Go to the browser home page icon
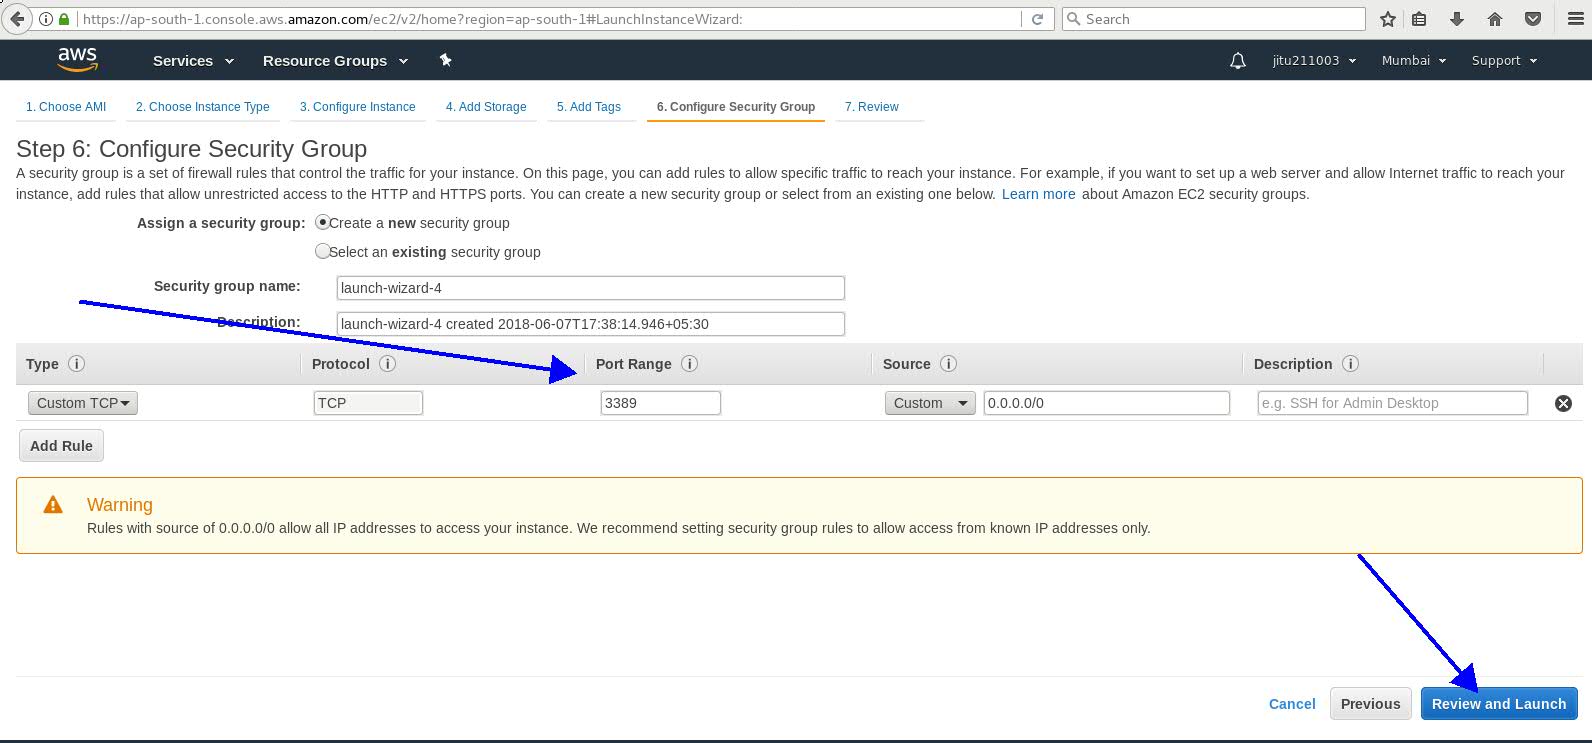 (1495, 19)
